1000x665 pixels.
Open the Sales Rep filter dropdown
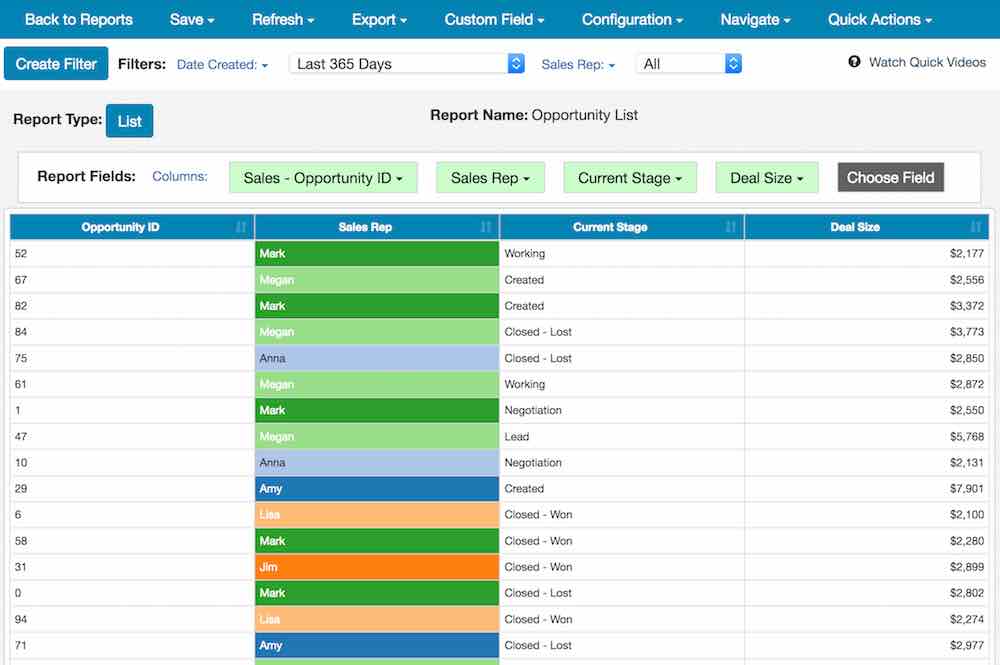(x=579, y=64)
